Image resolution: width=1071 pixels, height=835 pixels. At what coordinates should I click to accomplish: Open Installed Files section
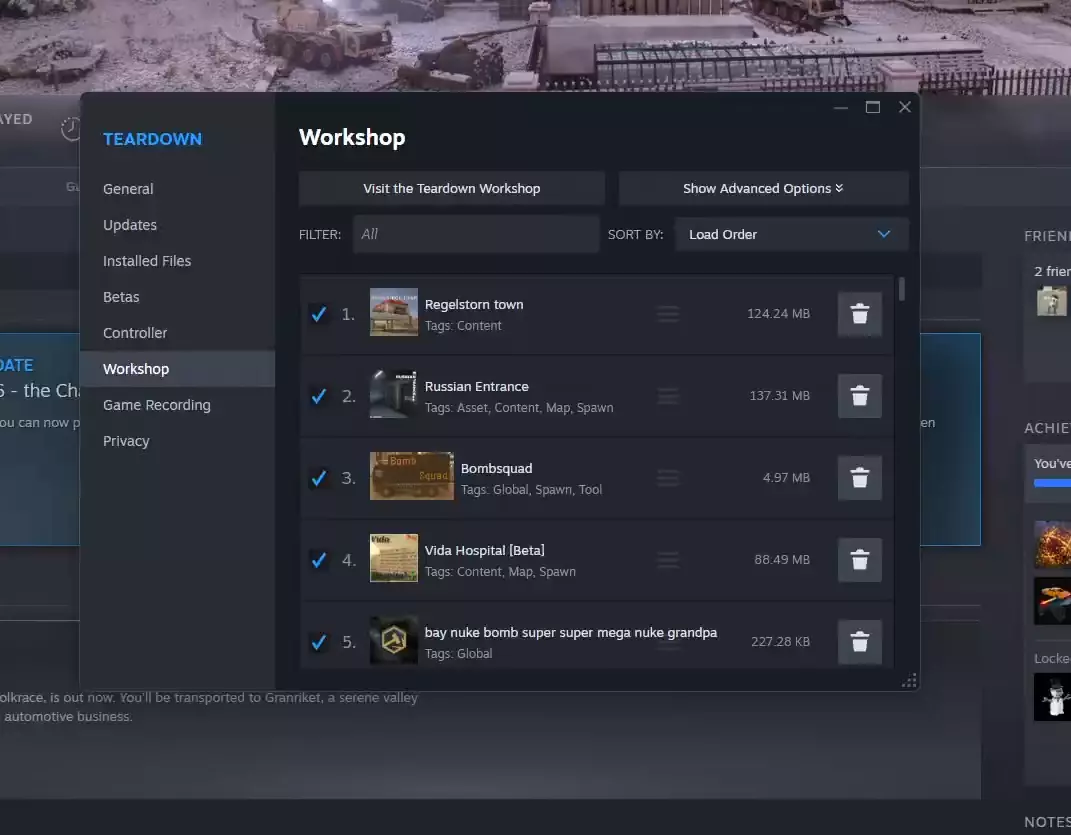[x=178, y=261]
